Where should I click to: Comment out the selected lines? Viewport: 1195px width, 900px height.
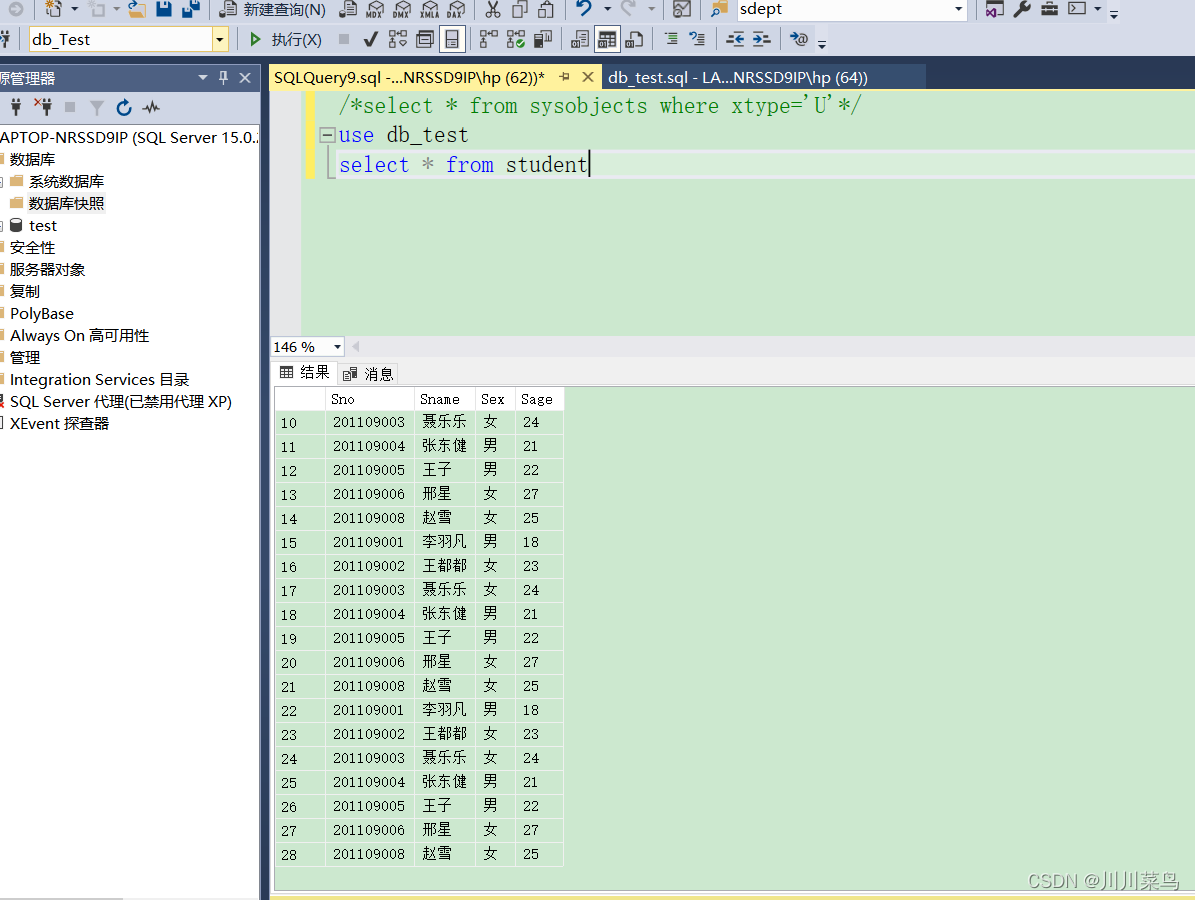click(671, 40)
